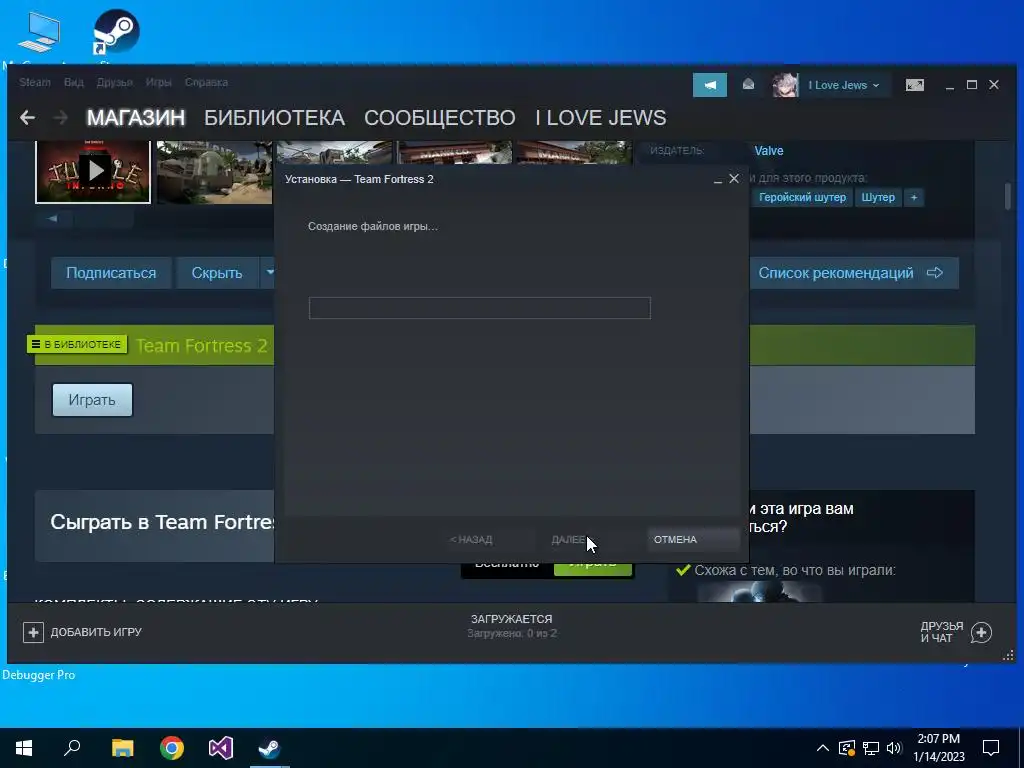
Task: Open the Игры menu
Action: tap(158, 82)
